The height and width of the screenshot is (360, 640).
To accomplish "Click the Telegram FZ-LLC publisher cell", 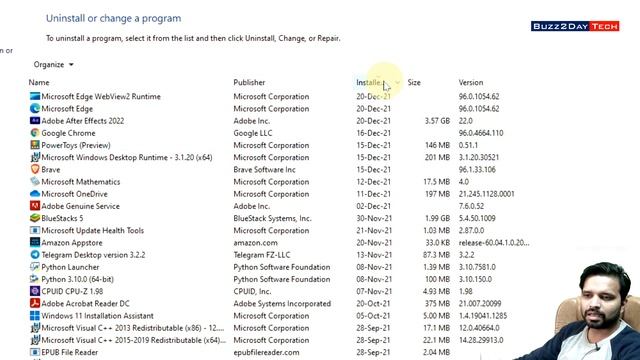I will pos(262,255).
